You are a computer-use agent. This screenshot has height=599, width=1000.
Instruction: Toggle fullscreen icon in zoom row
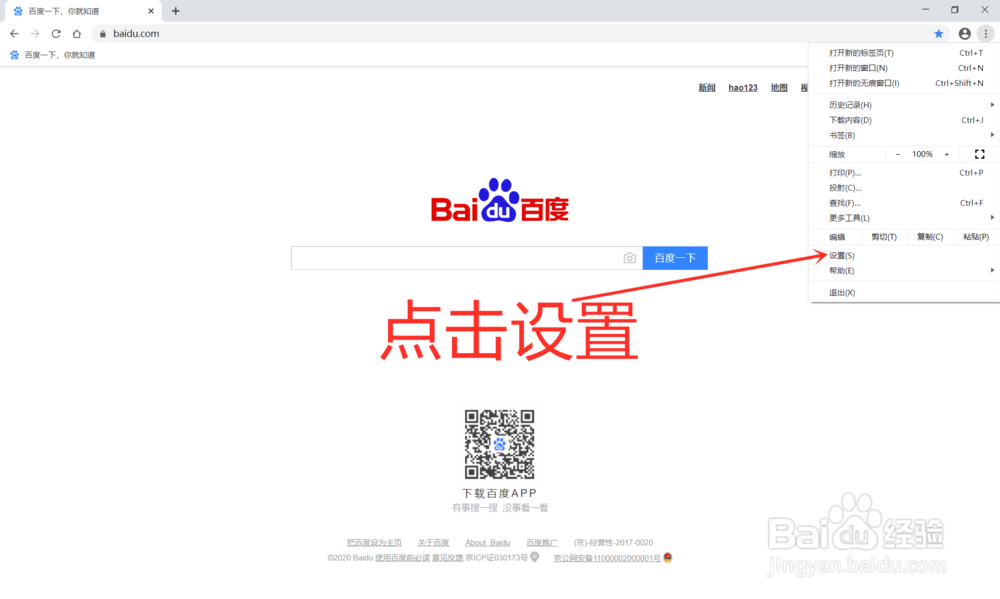click(x=980, y=154)
